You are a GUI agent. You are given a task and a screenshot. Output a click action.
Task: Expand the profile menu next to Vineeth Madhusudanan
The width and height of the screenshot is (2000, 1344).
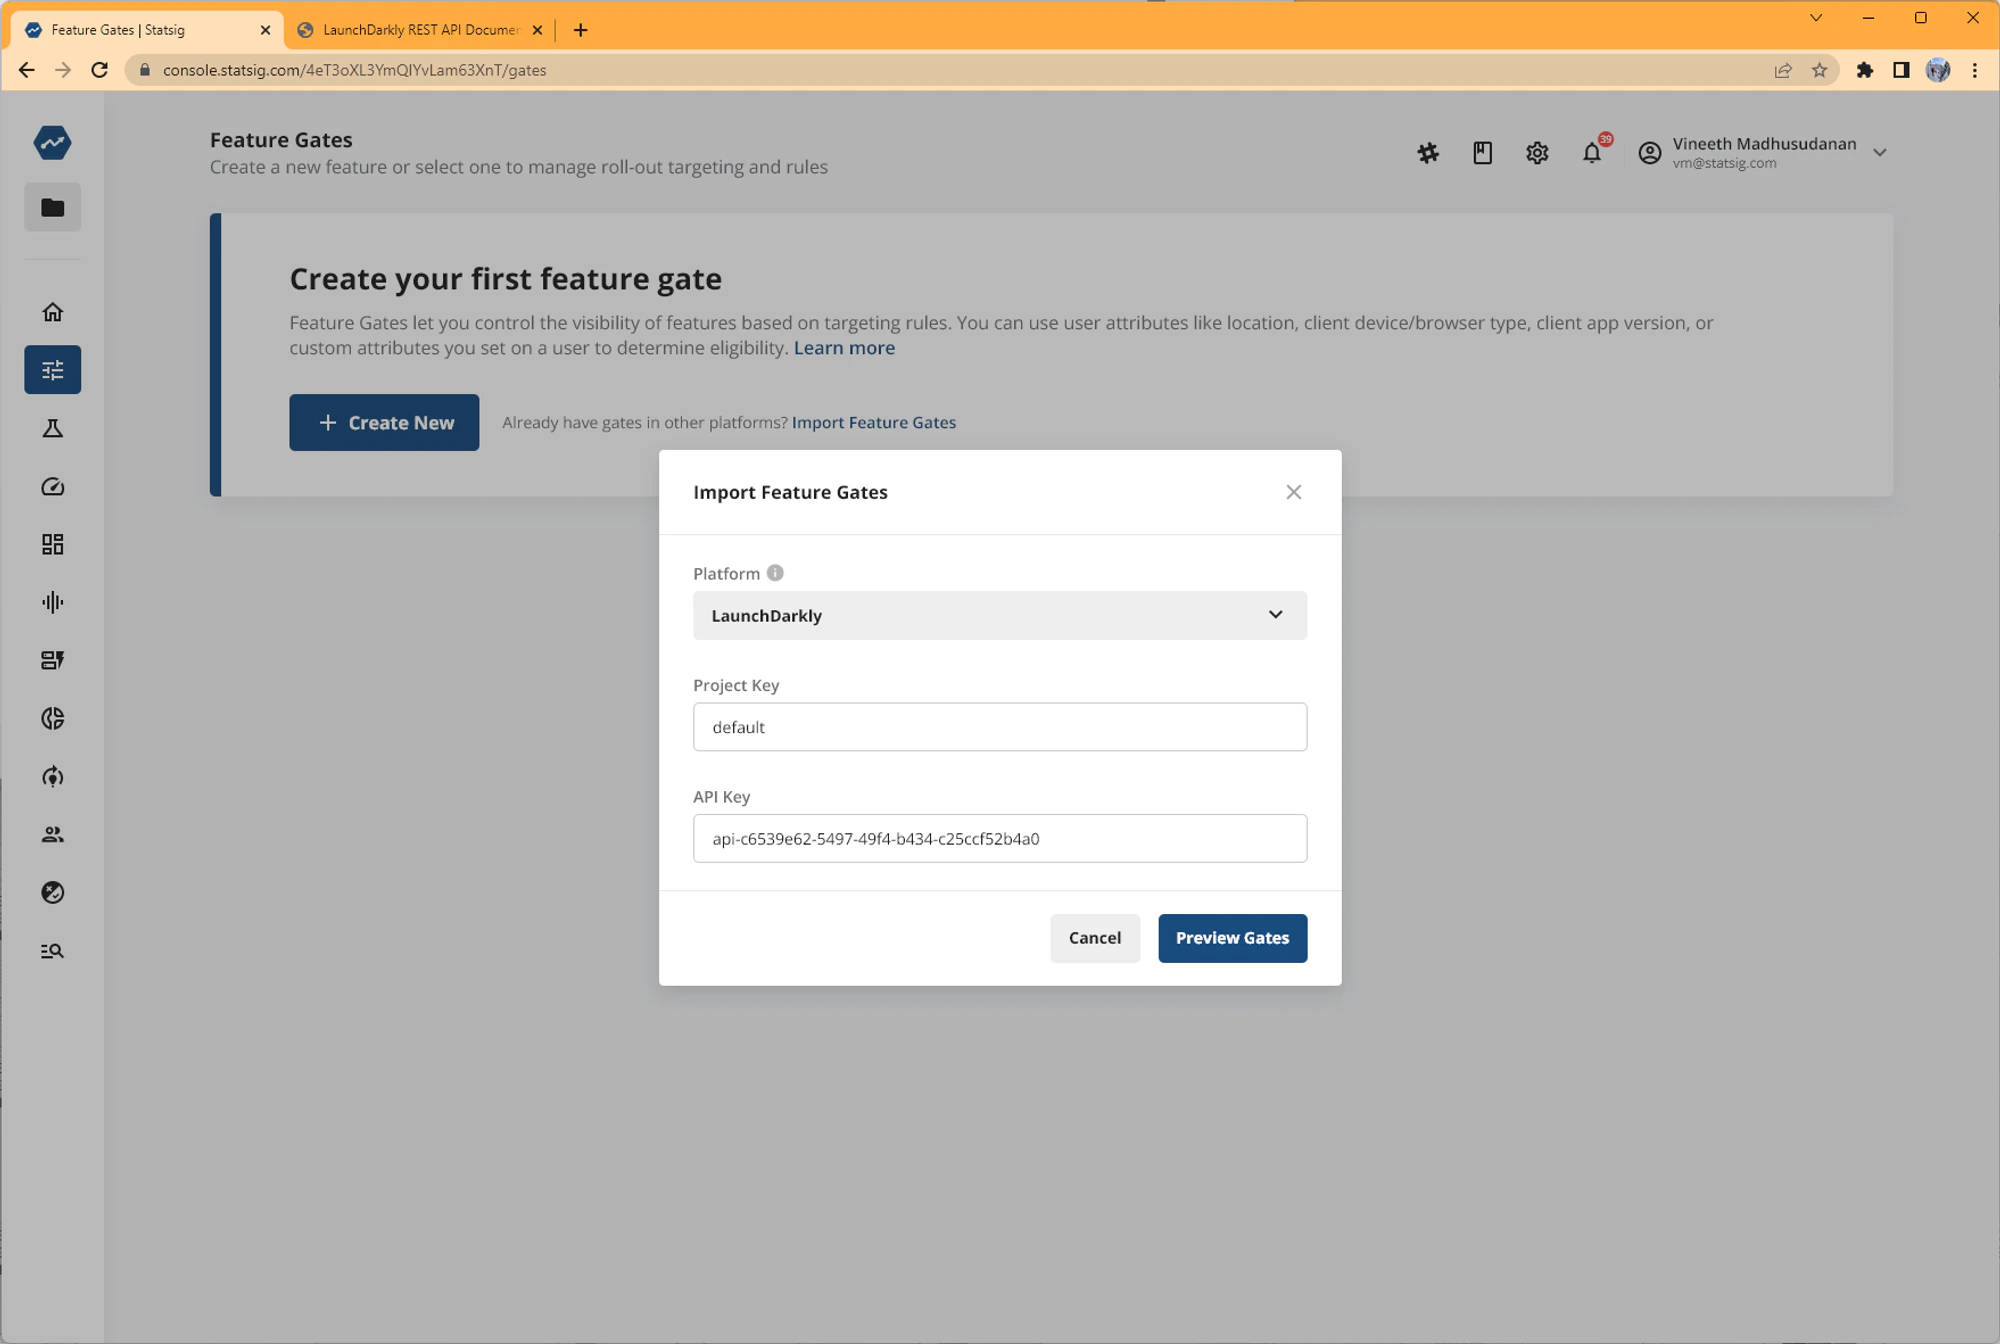(1881, 152)
